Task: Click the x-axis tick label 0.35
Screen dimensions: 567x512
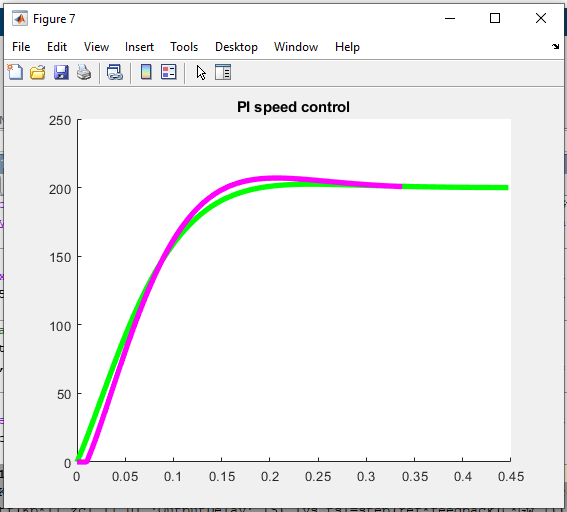Action: pos(415,477)
